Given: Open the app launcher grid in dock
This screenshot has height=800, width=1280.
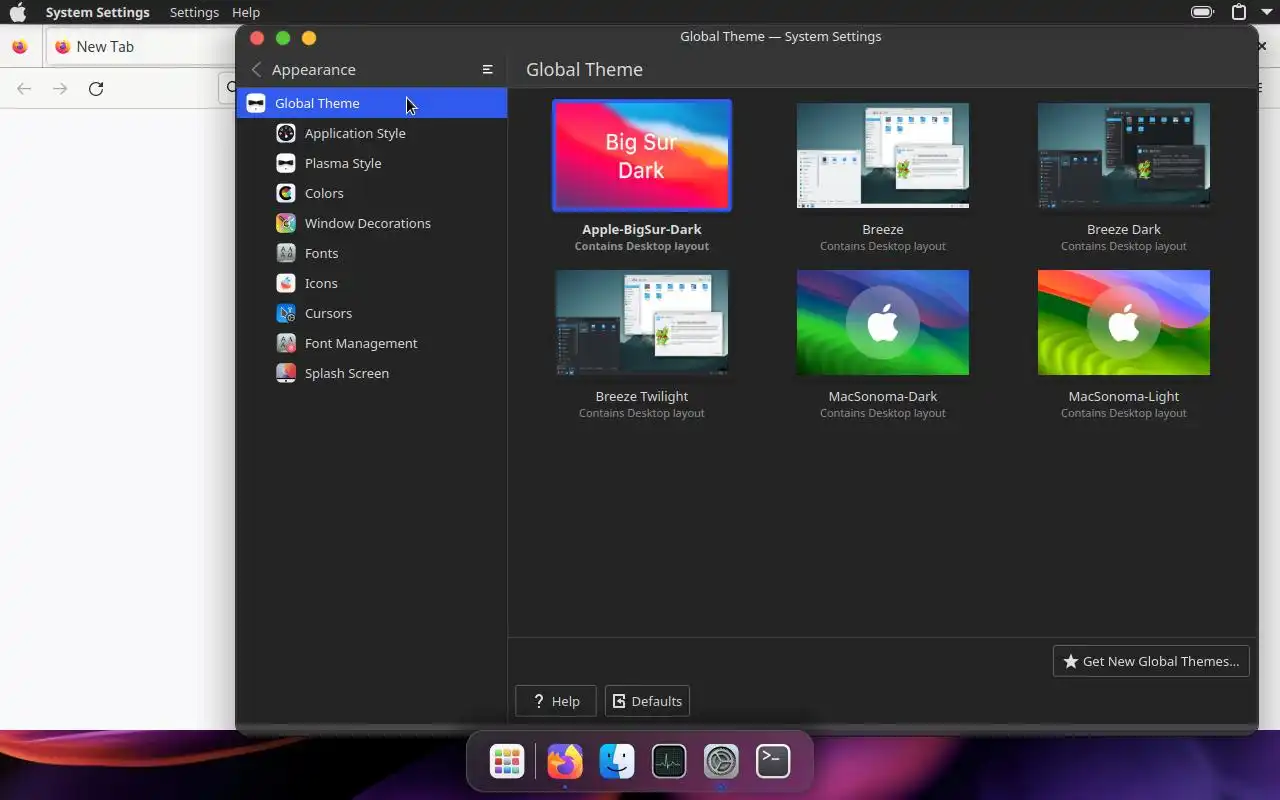Looking at the screenshot, I should pos(507,762).
